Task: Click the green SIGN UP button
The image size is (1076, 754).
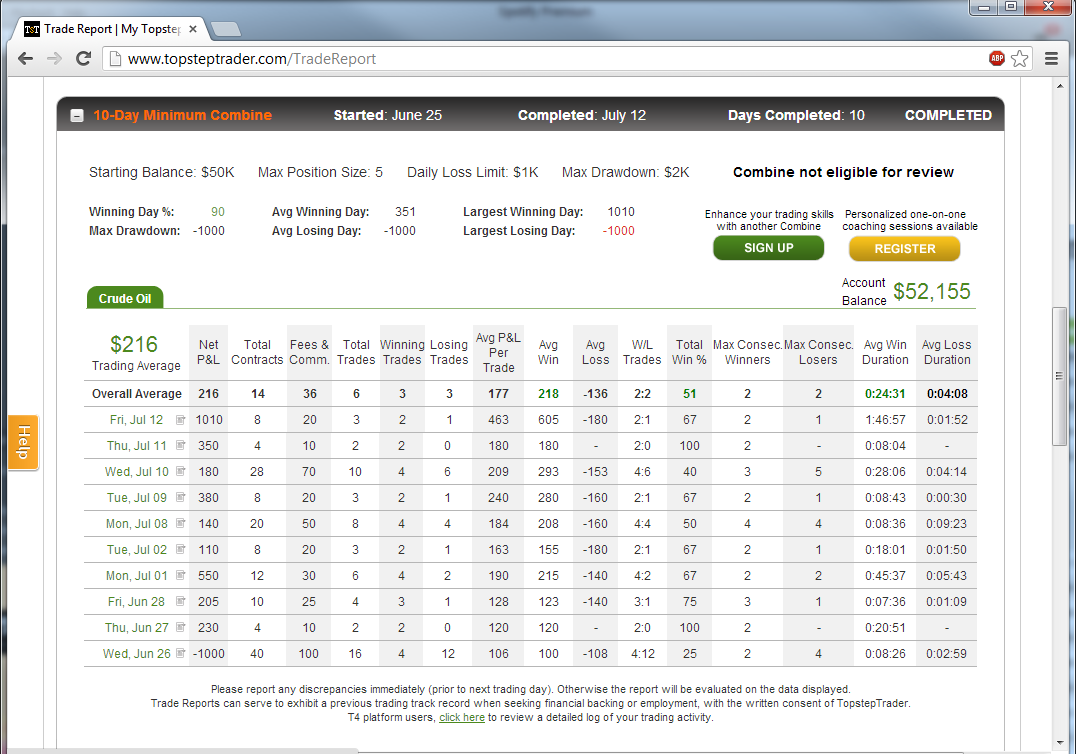Action: [769, 248]
